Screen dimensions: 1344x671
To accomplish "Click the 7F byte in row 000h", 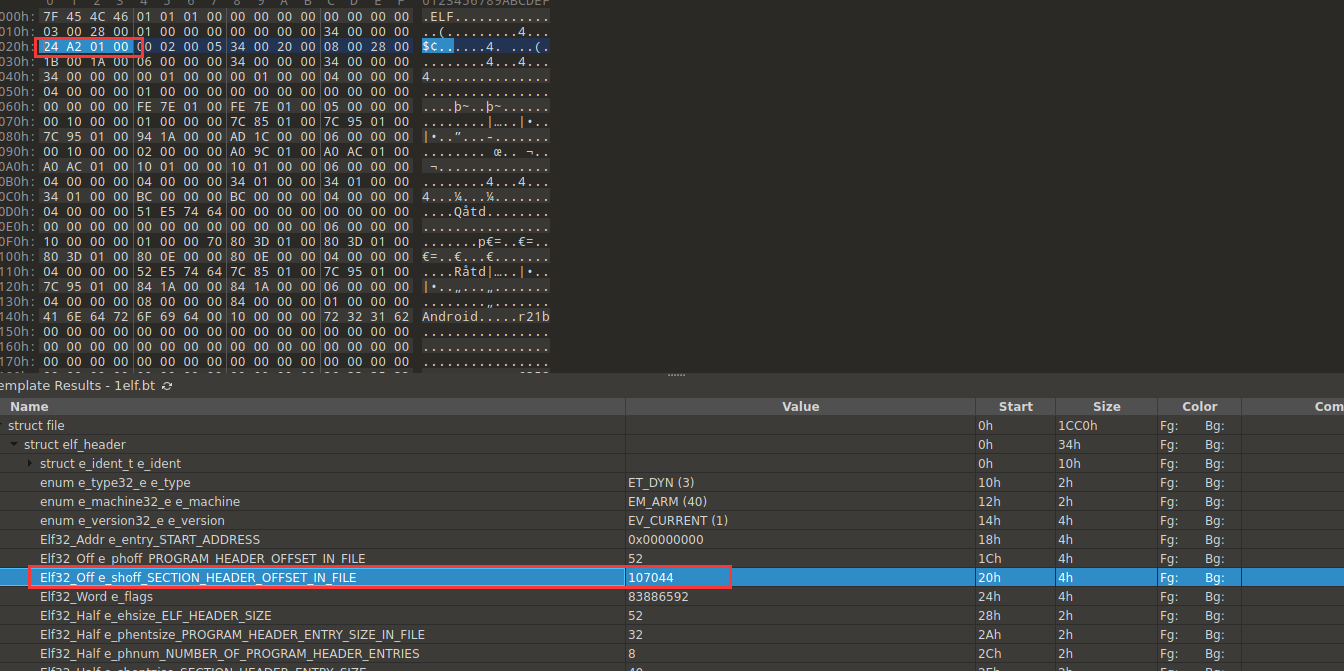I will 50,17.
